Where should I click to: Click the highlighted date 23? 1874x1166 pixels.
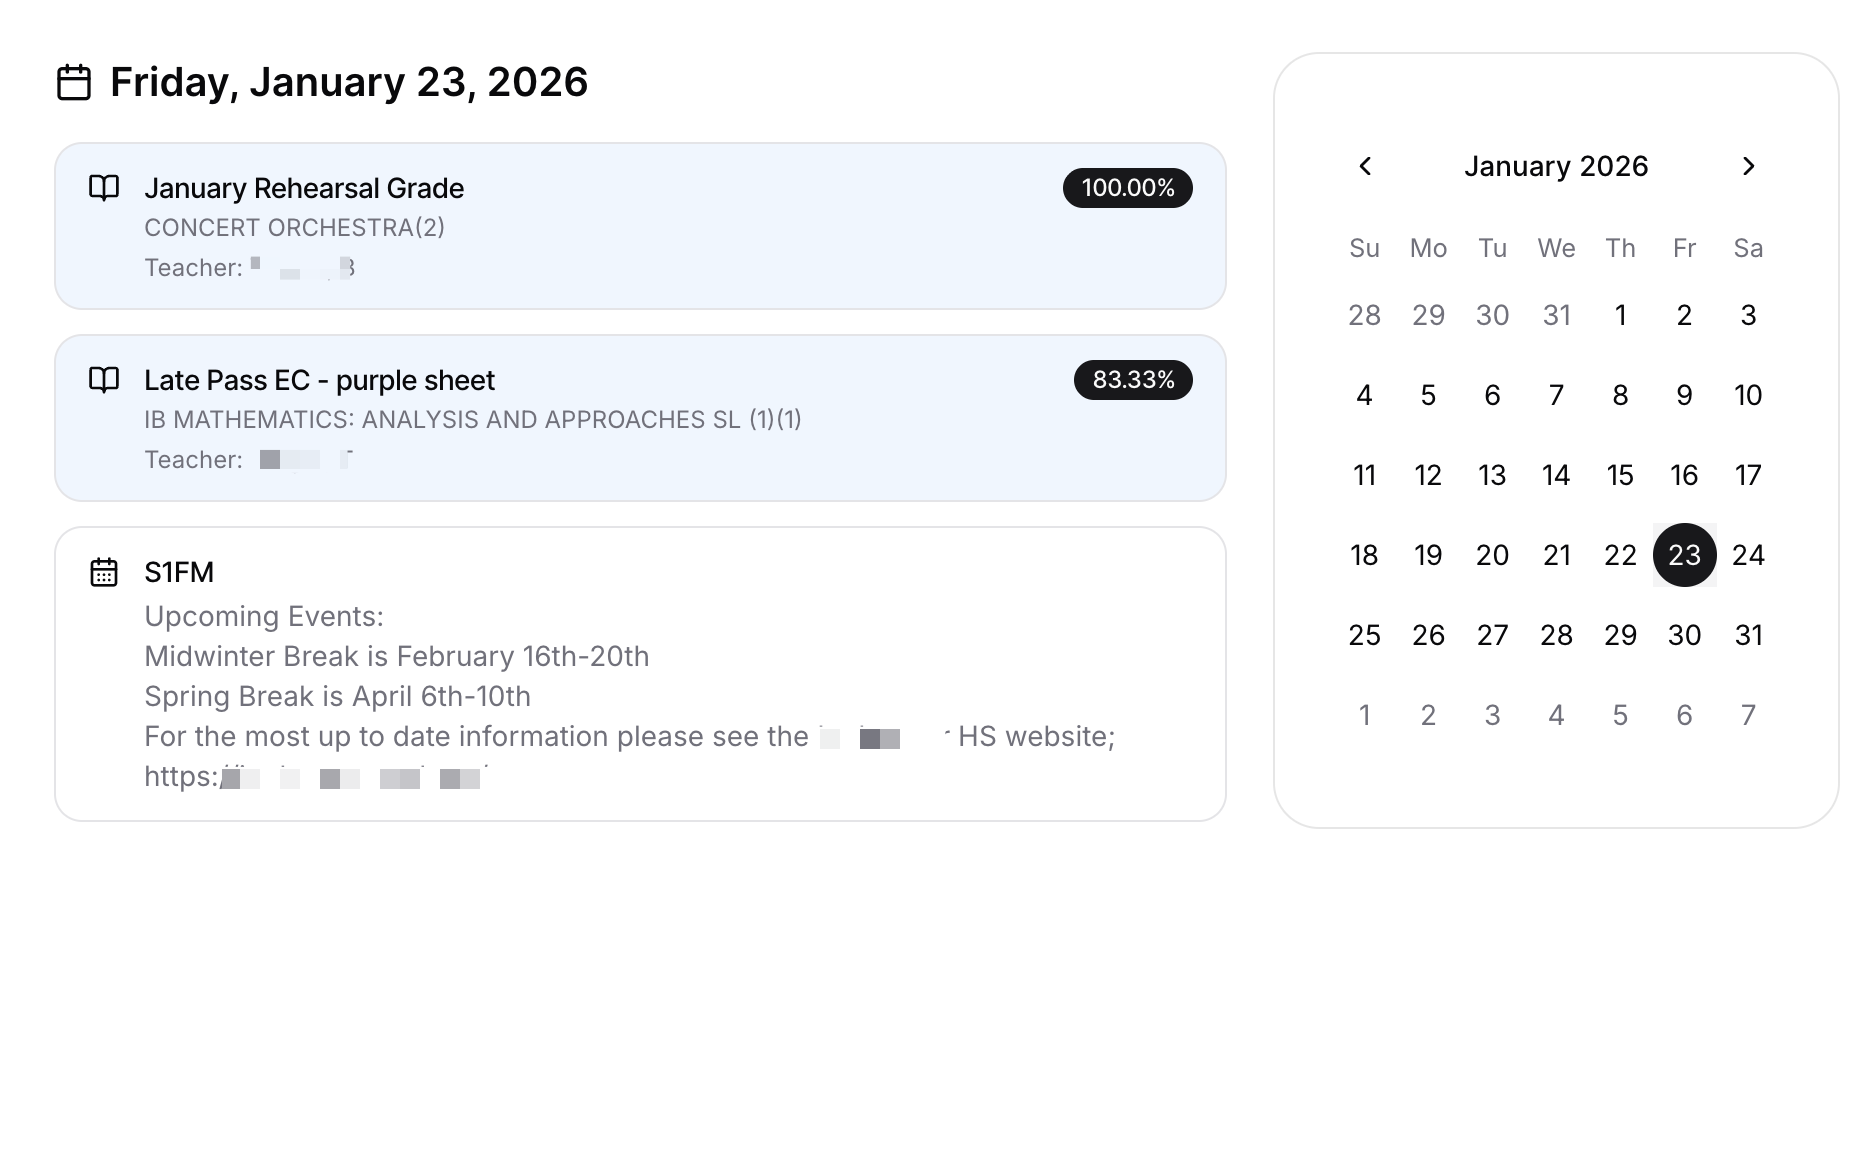1684,555
